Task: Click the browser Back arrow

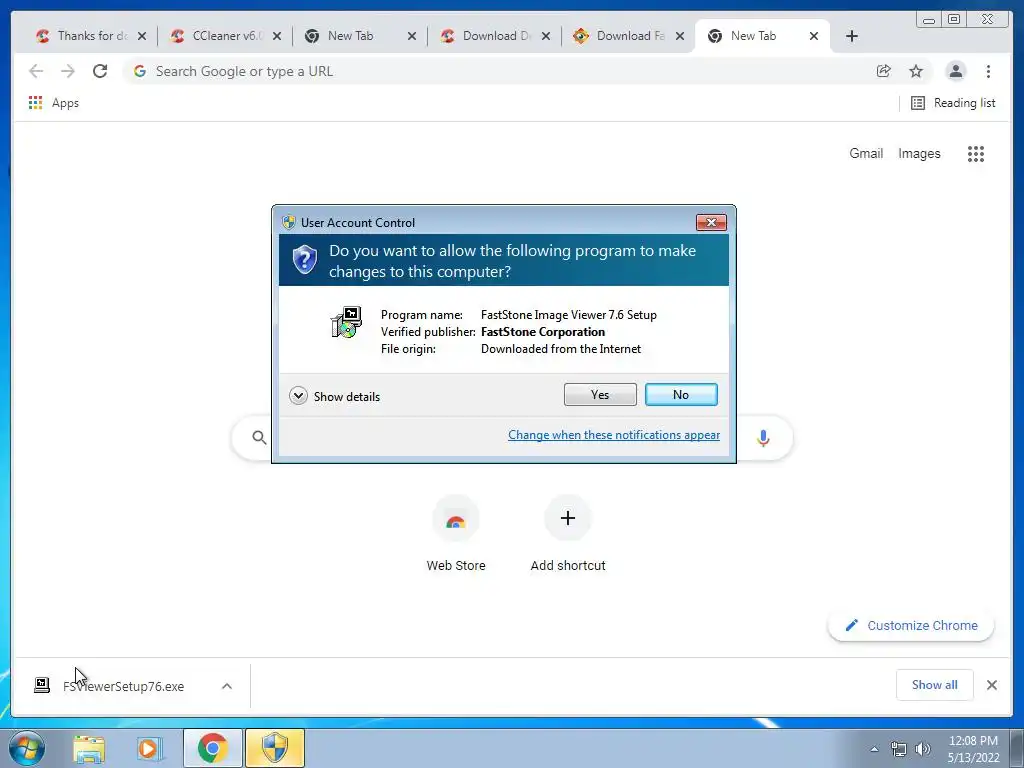Action: click(36, 71)
